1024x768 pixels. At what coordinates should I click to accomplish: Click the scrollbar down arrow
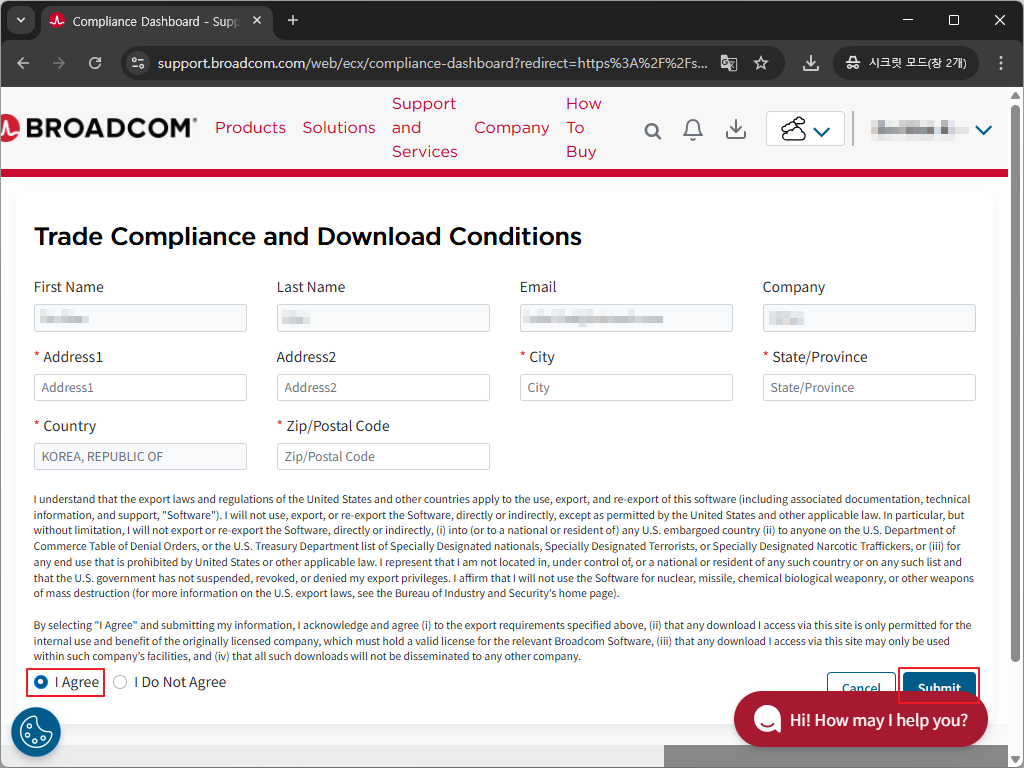pyautogui.click(x=1015, y=759)
